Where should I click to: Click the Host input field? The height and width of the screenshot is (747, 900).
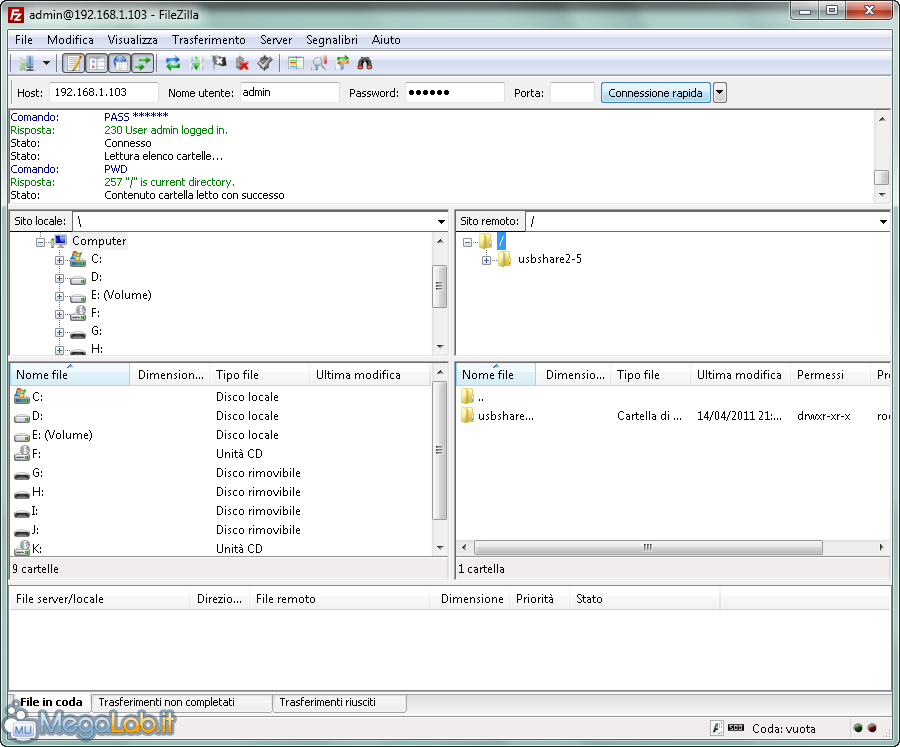tap(104, 92)
